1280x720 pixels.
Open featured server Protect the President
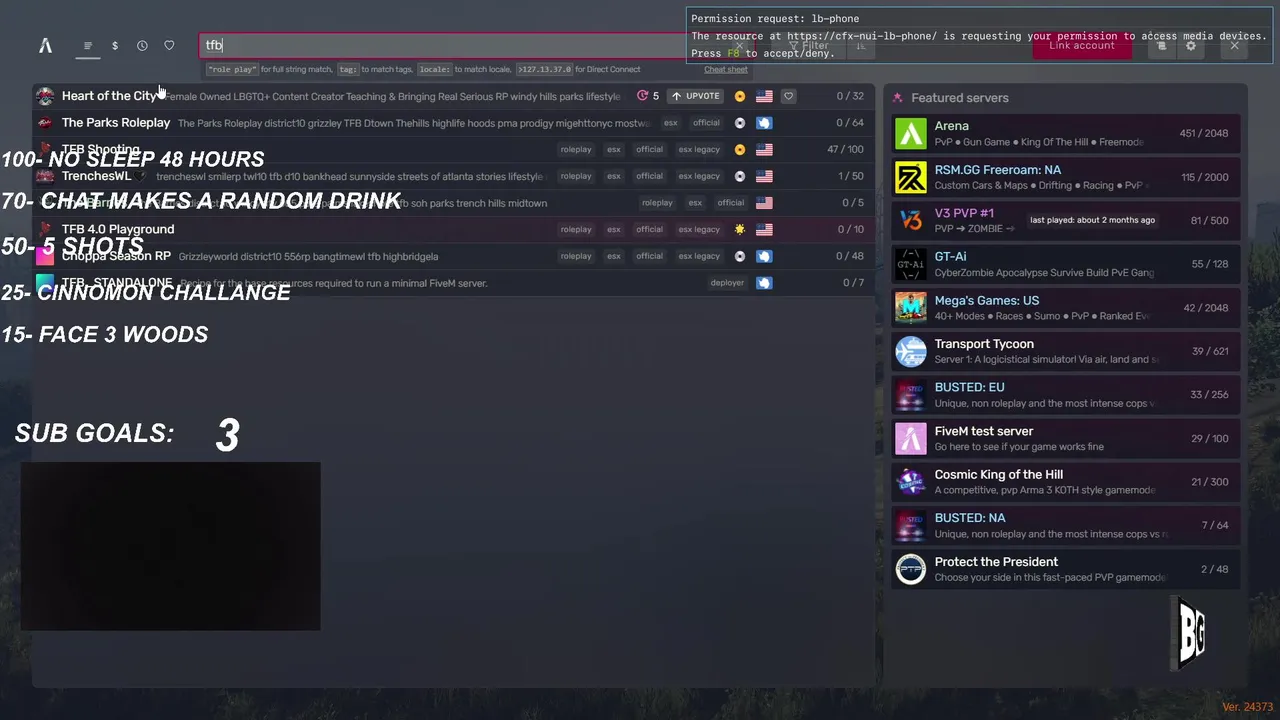1066,569
